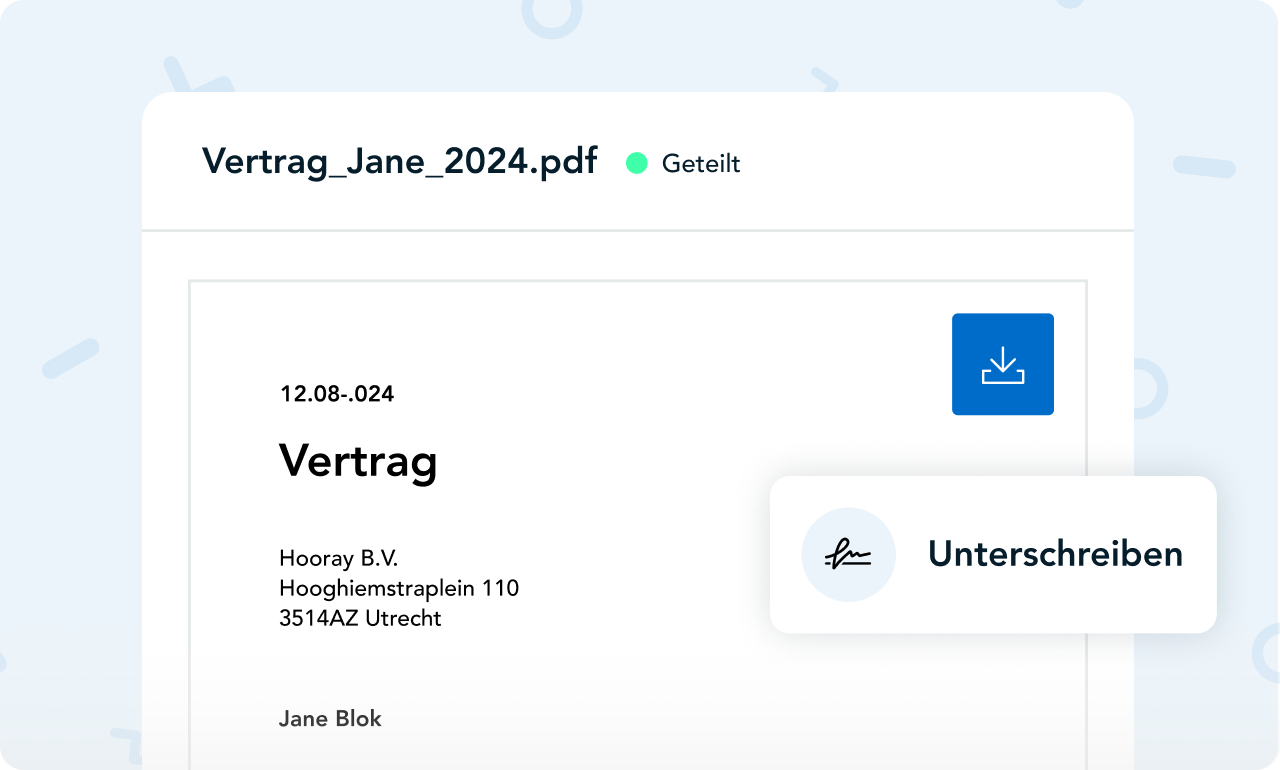This screenshot has width=1280, height=770.
Task: Click the blue download icon button
Action: pyautogui.click(x=1002, y=364)
